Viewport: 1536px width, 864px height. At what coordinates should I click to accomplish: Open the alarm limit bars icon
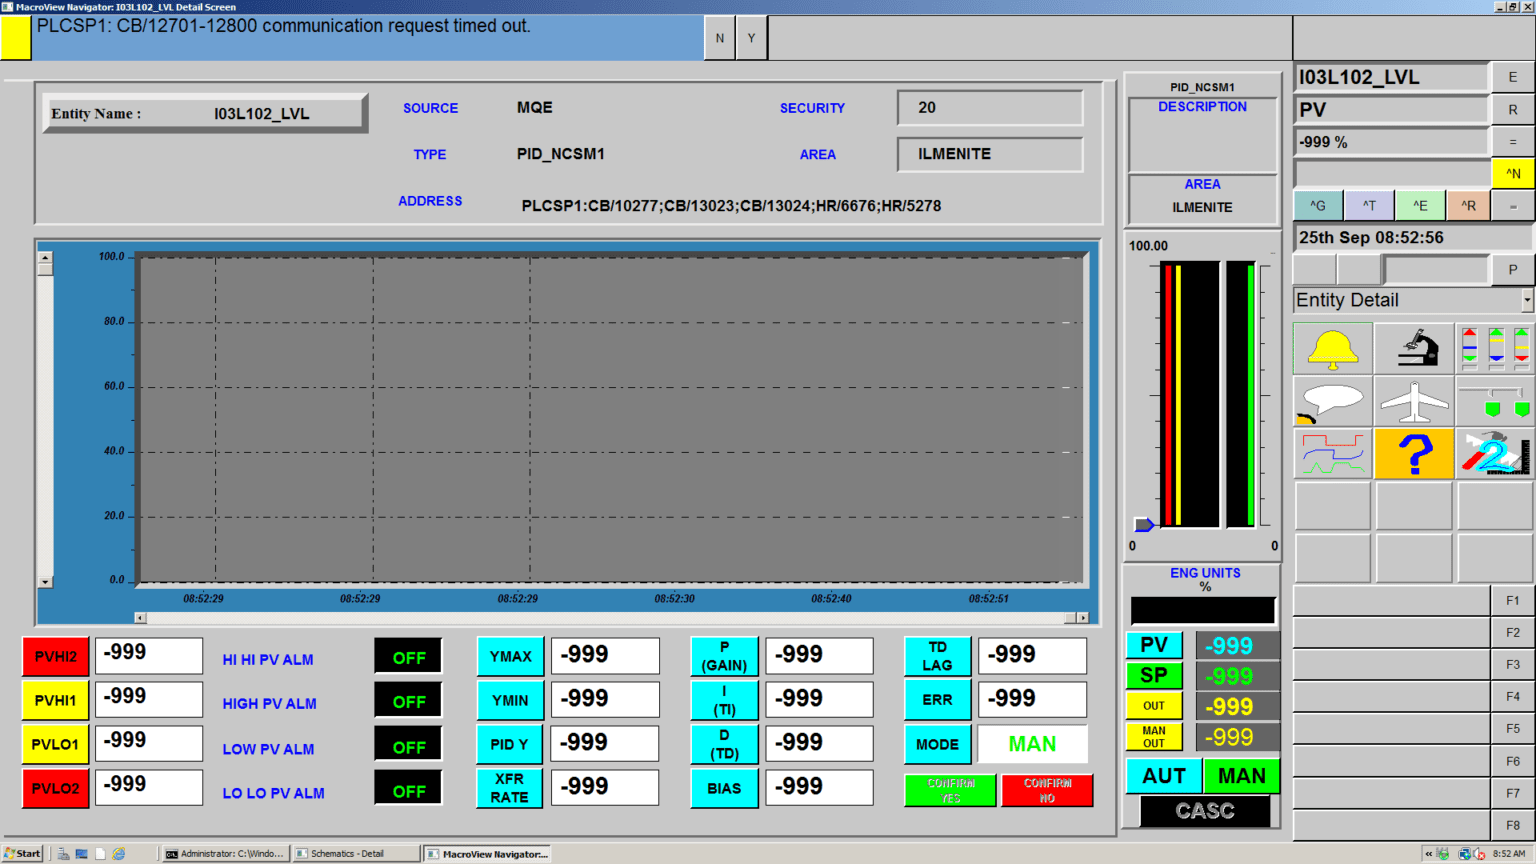tap(1493, 348)
